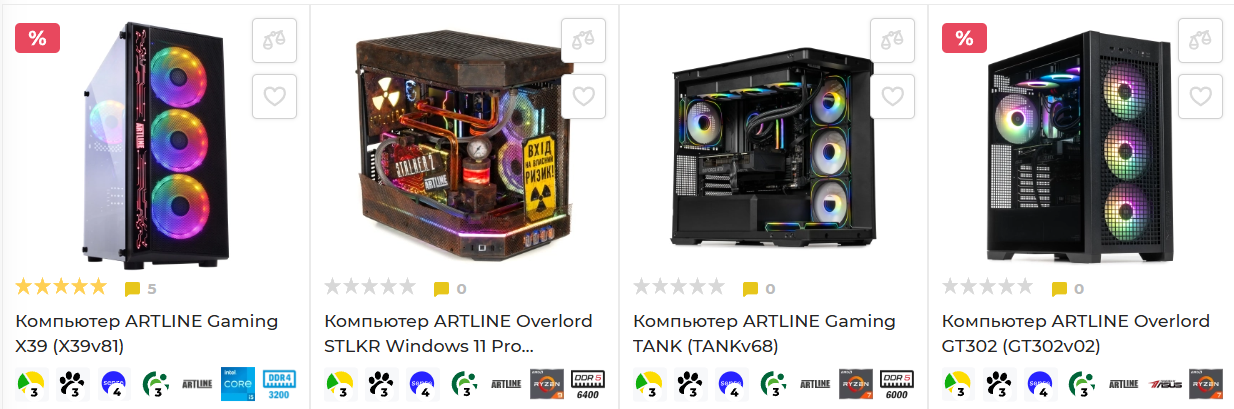This screenshot has width=1234, height=409.
Task: Compare the Overlord STLKR computer
Action: pos(583,40)
